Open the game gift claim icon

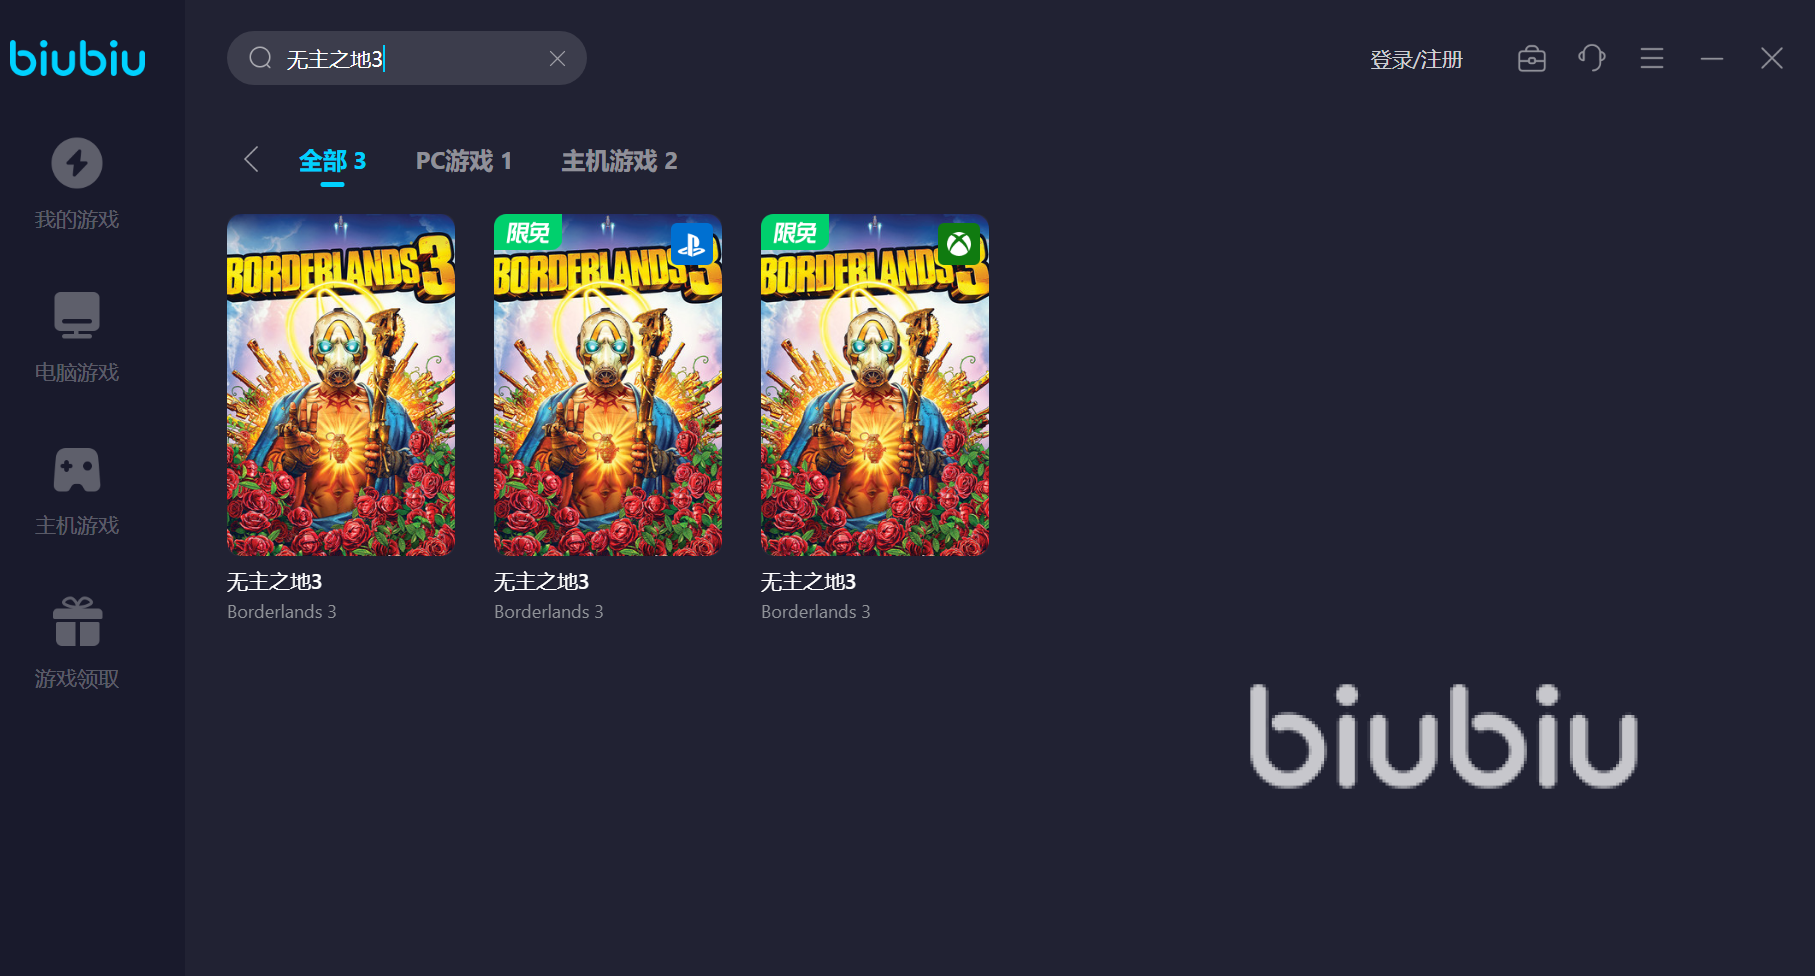(77, 621)
